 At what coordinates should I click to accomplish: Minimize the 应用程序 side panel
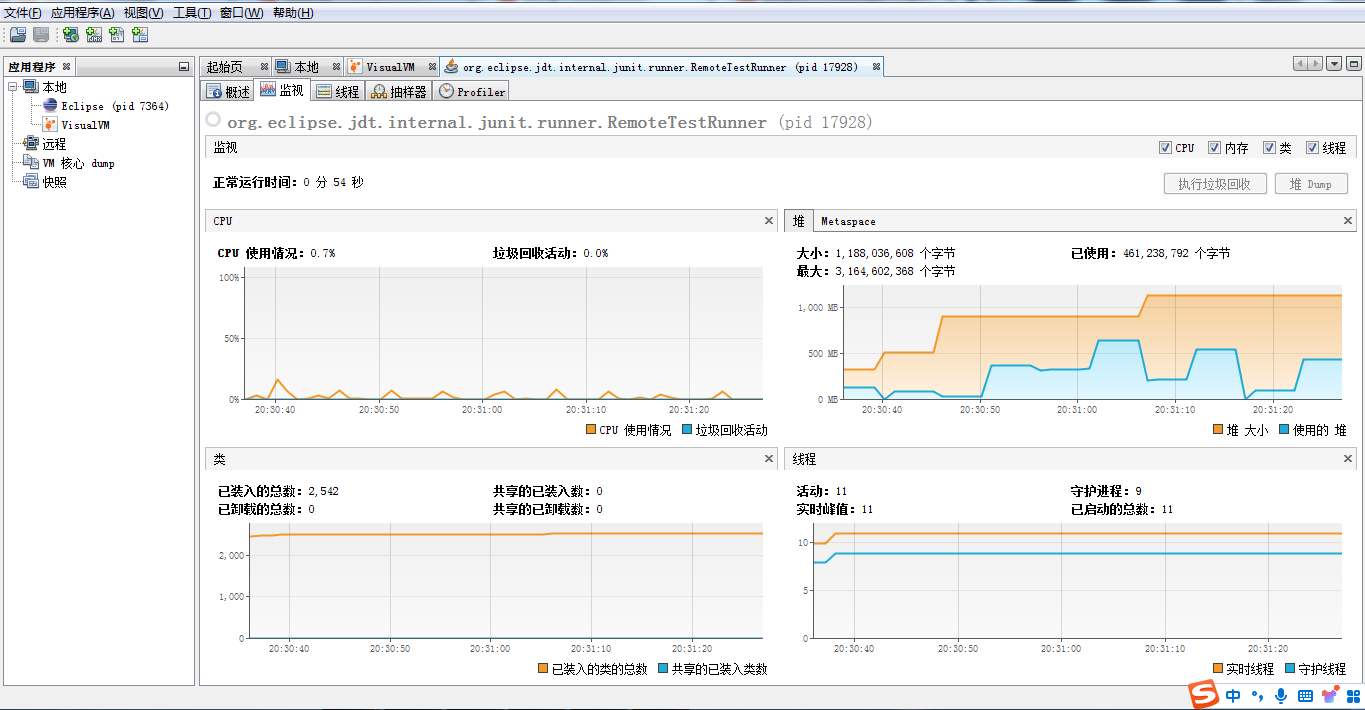[x=183, y=67]
